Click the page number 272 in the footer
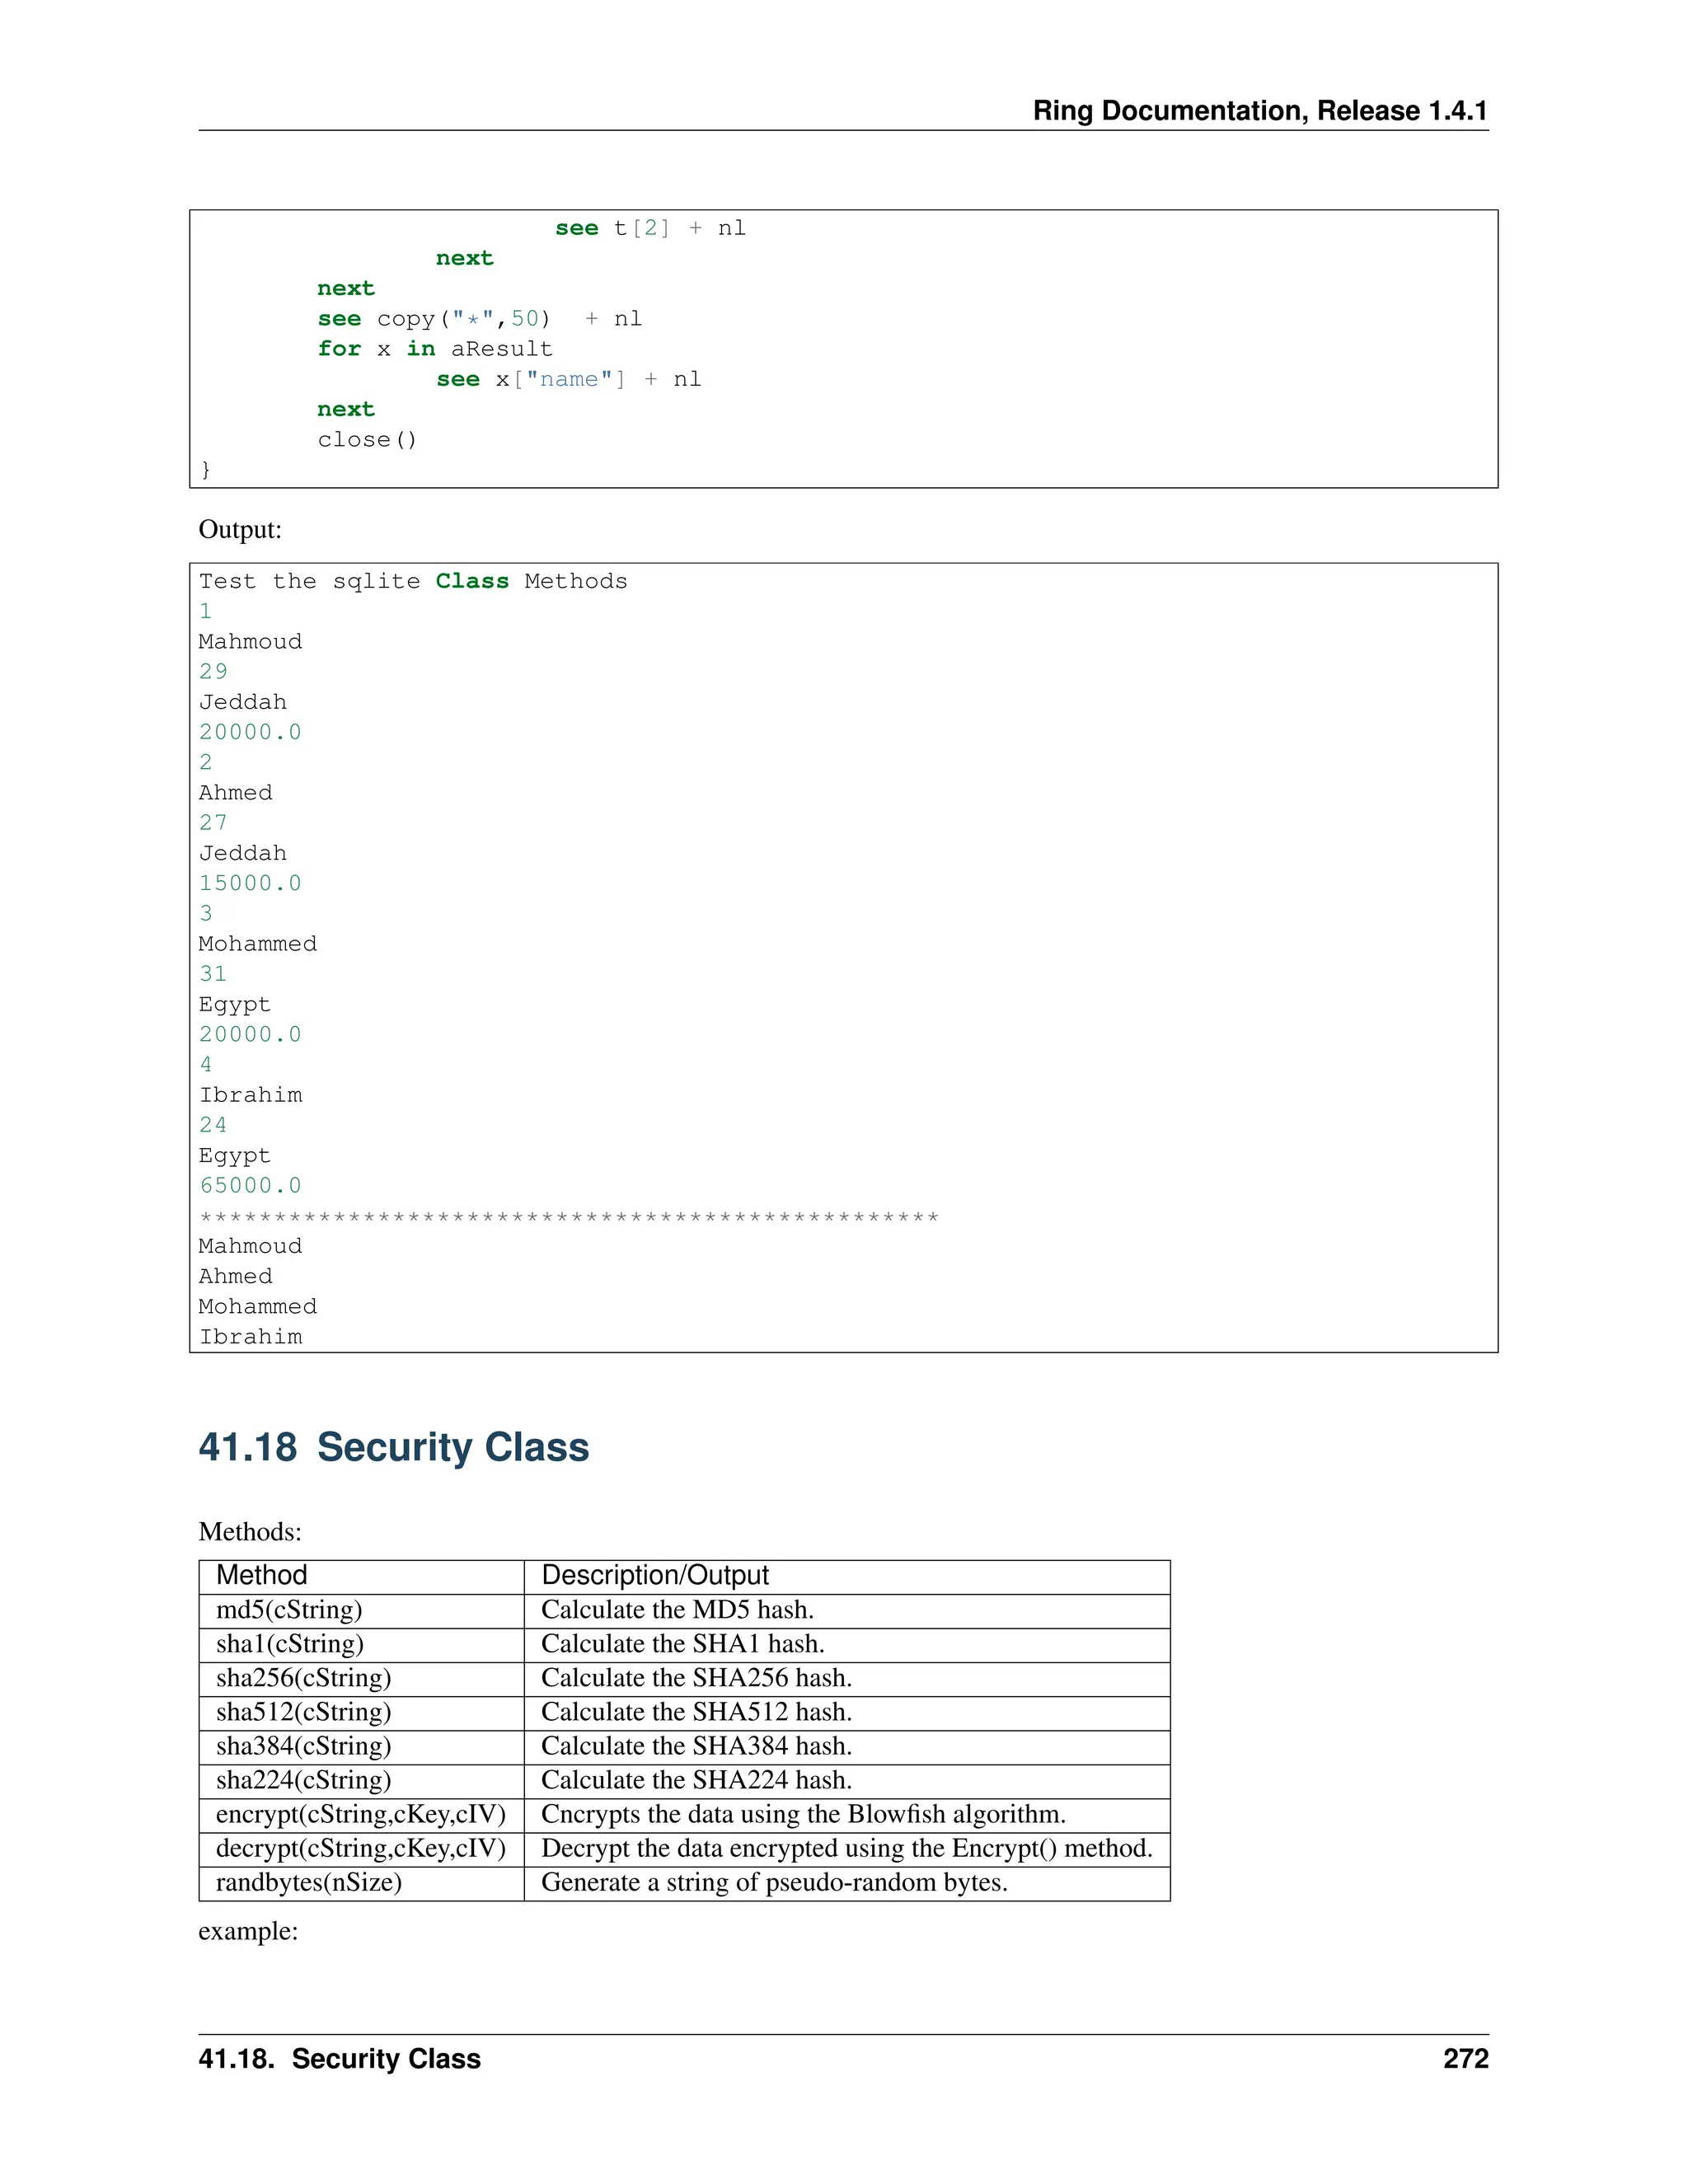The image size is (1688, 2184). (1465, 2058)
